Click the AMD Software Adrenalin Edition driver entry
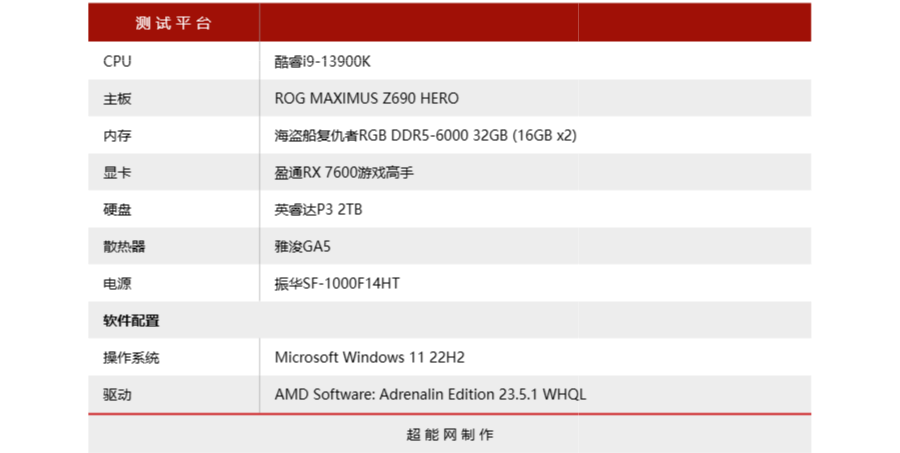 [x=430, y=394]
